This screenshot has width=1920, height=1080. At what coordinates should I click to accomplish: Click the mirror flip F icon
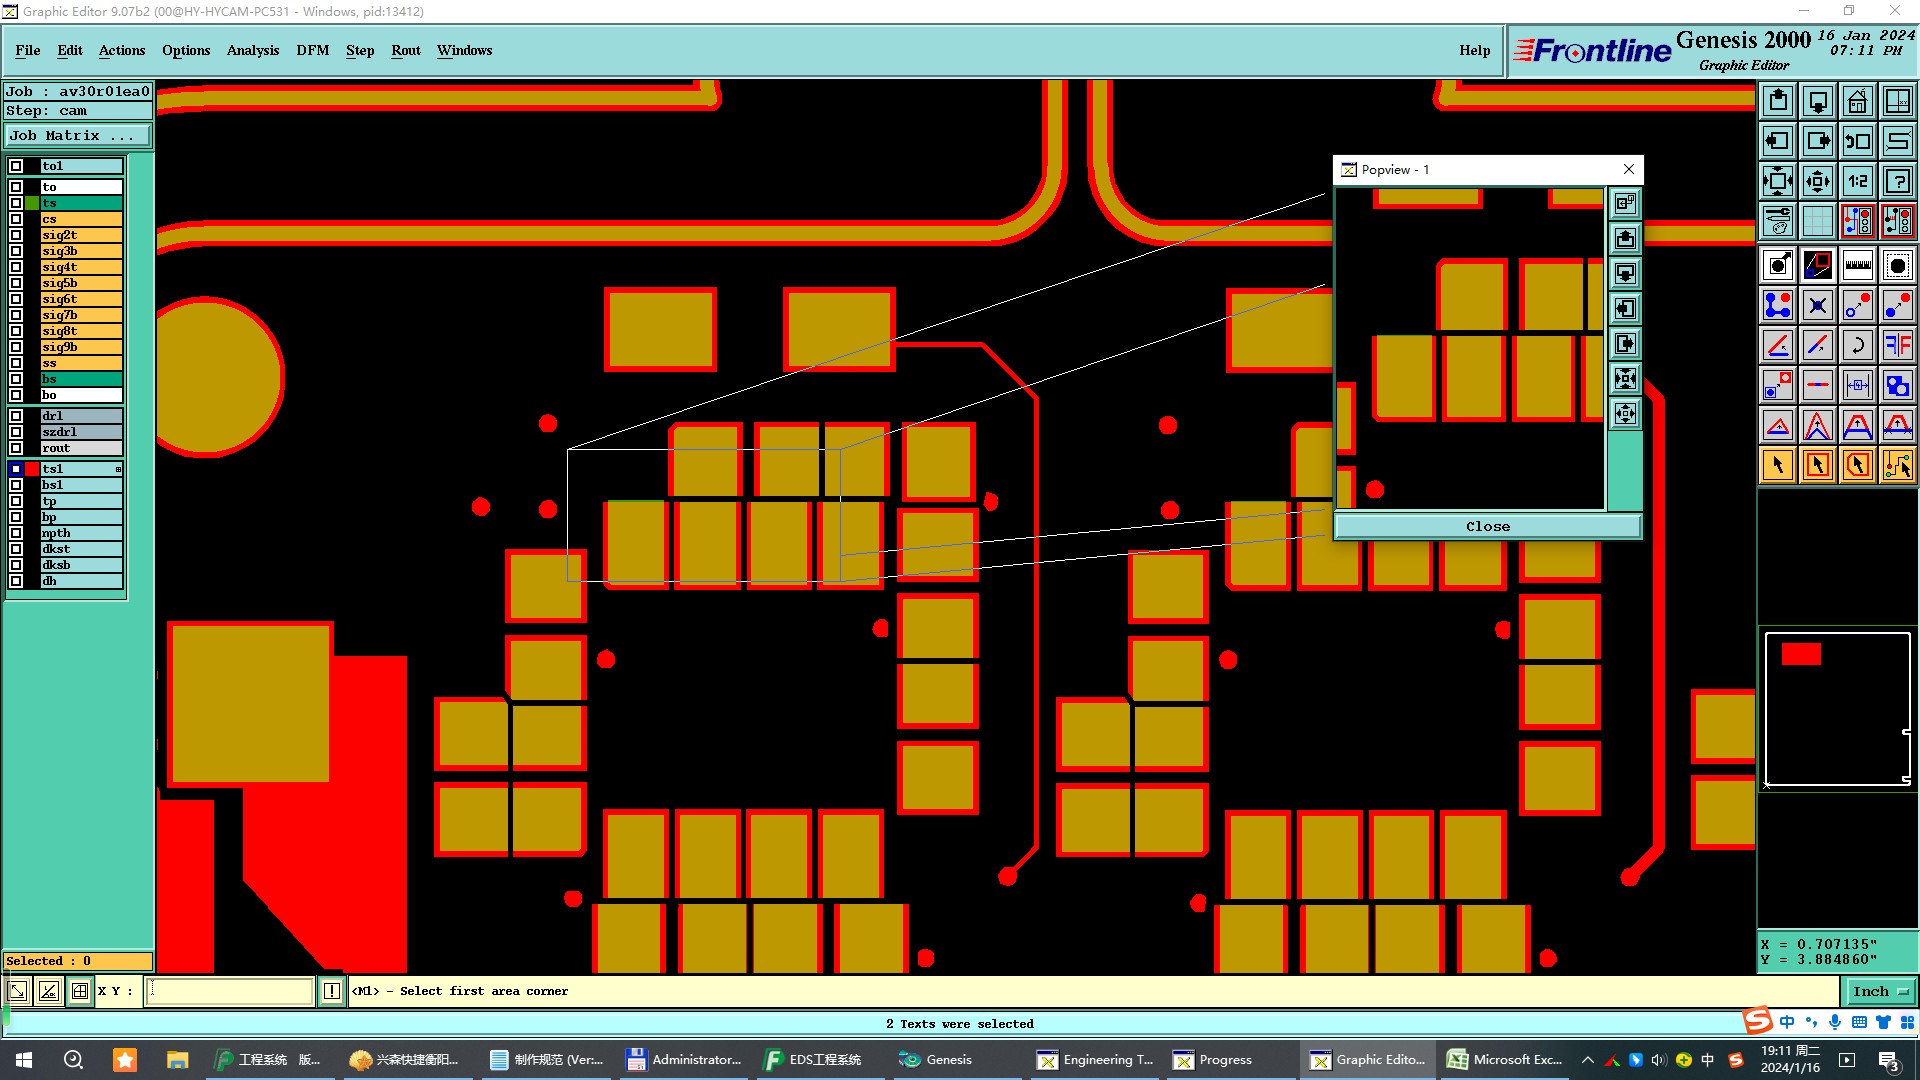pos(1897,345)
